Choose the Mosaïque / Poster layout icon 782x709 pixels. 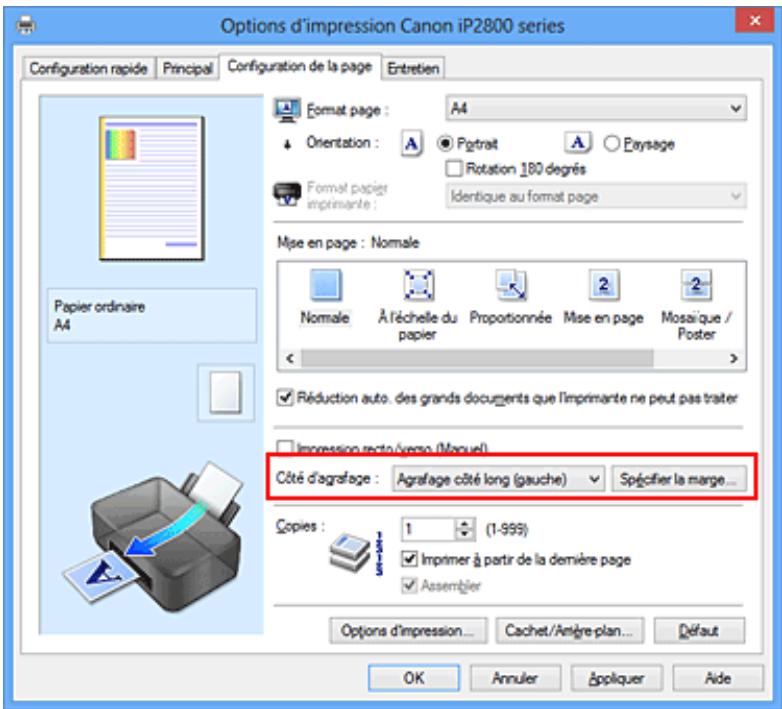[696, 285]
